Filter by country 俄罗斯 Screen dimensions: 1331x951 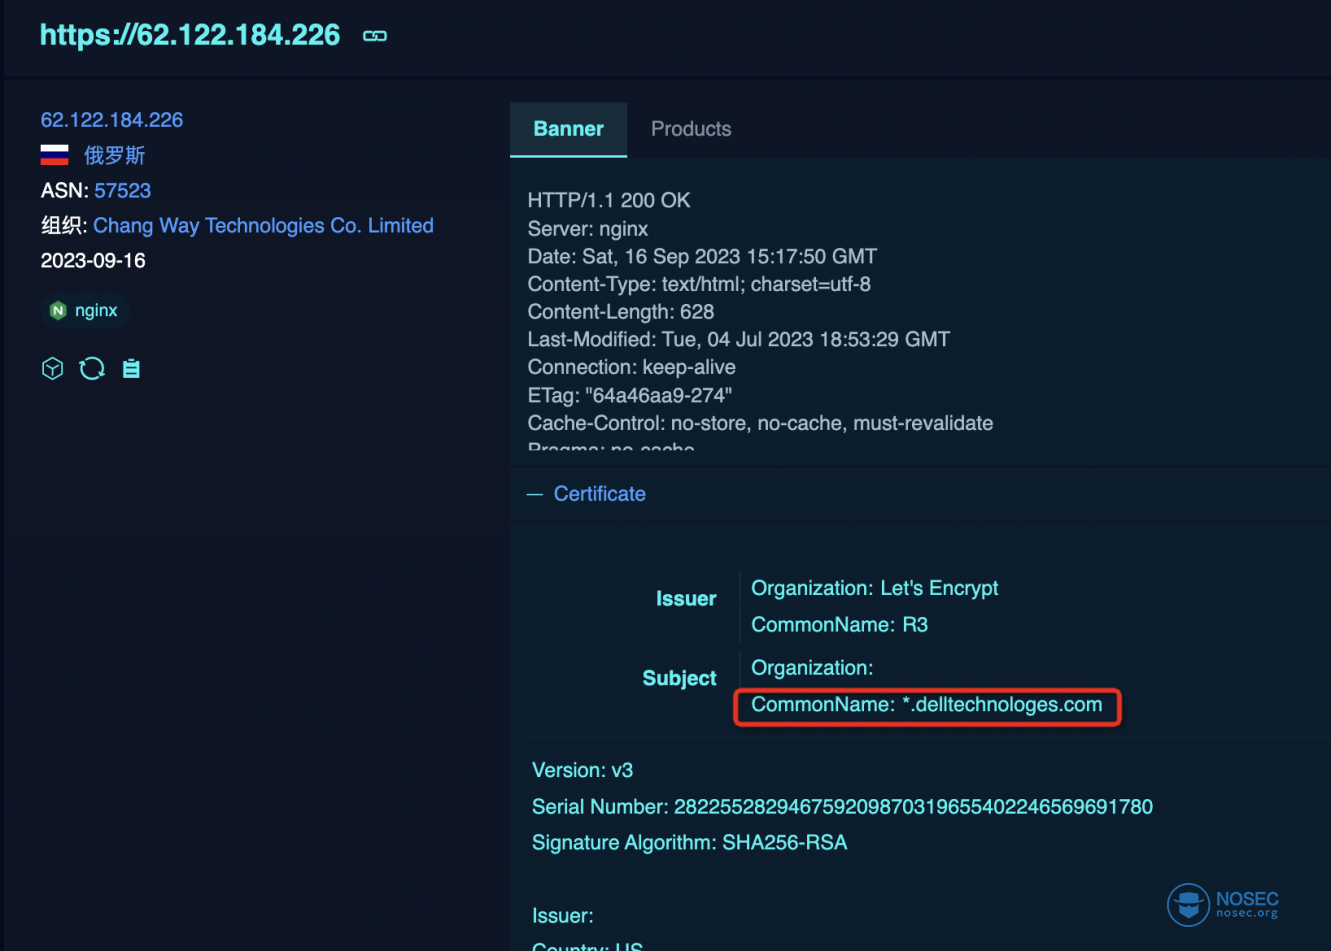[115, 155]
